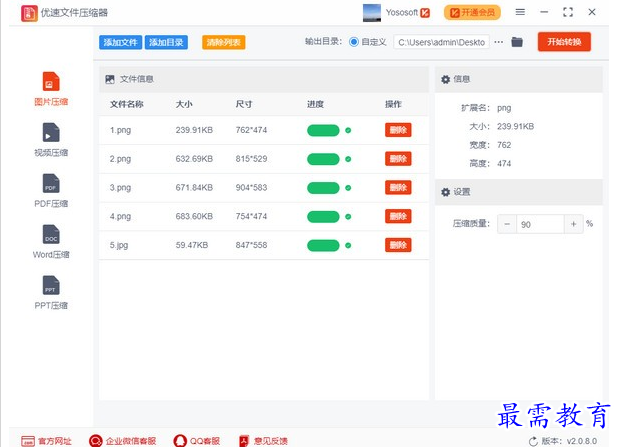619x447 pixels.
Task: Open the hamburger menu in title bar
Action: point(520,12)
